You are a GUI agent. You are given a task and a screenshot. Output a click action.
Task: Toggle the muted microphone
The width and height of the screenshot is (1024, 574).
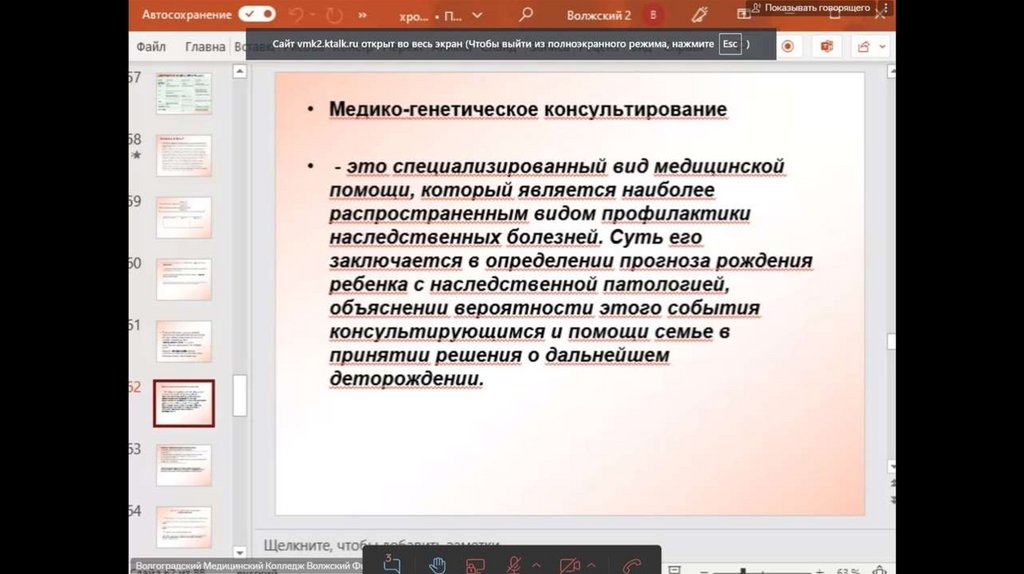coord(514,565)
